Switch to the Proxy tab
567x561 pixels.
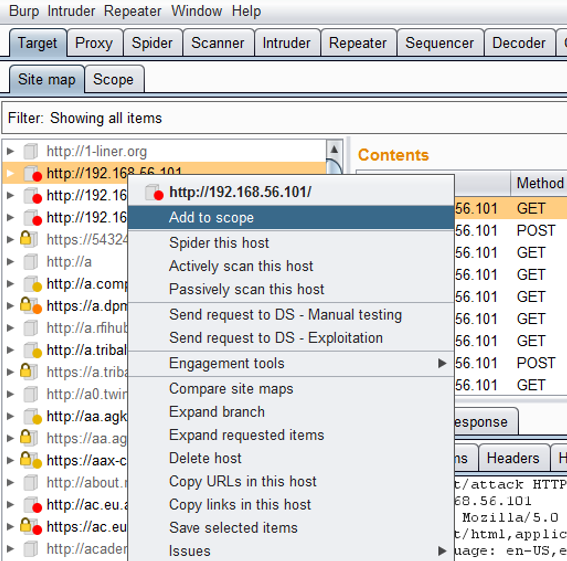pyautogui.click(x=94, y=43)
